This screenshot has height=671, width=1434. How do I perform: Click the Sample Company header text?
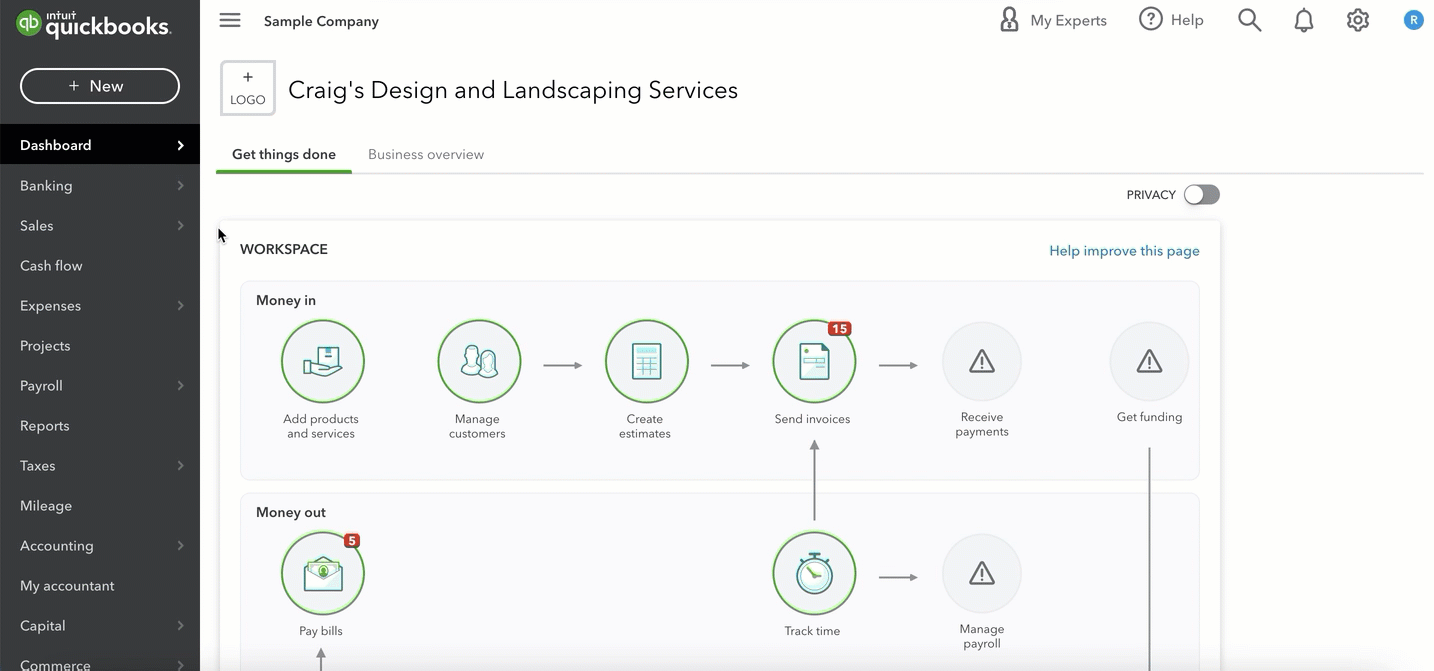[321, 21]
